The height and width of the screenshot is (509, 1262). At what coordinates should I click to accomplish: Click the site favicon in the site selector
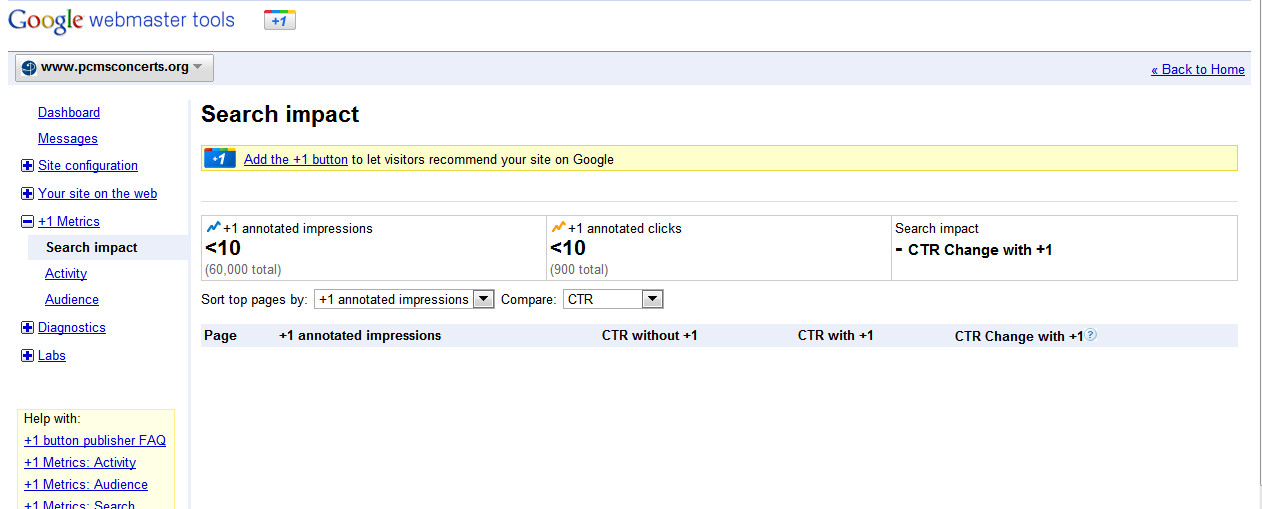coord(29,68)
